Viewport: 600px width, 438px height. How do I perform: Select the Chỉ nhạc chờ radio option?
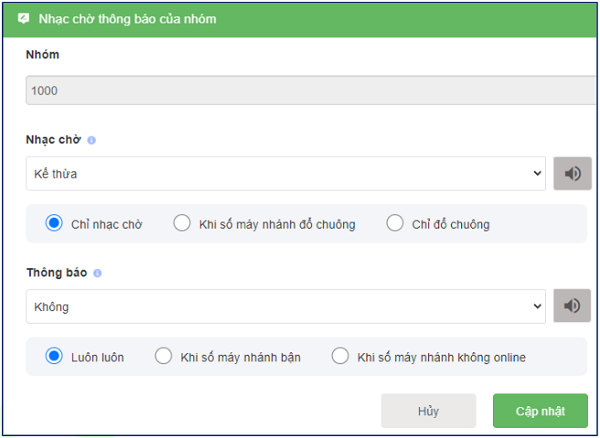coord(54,223)
